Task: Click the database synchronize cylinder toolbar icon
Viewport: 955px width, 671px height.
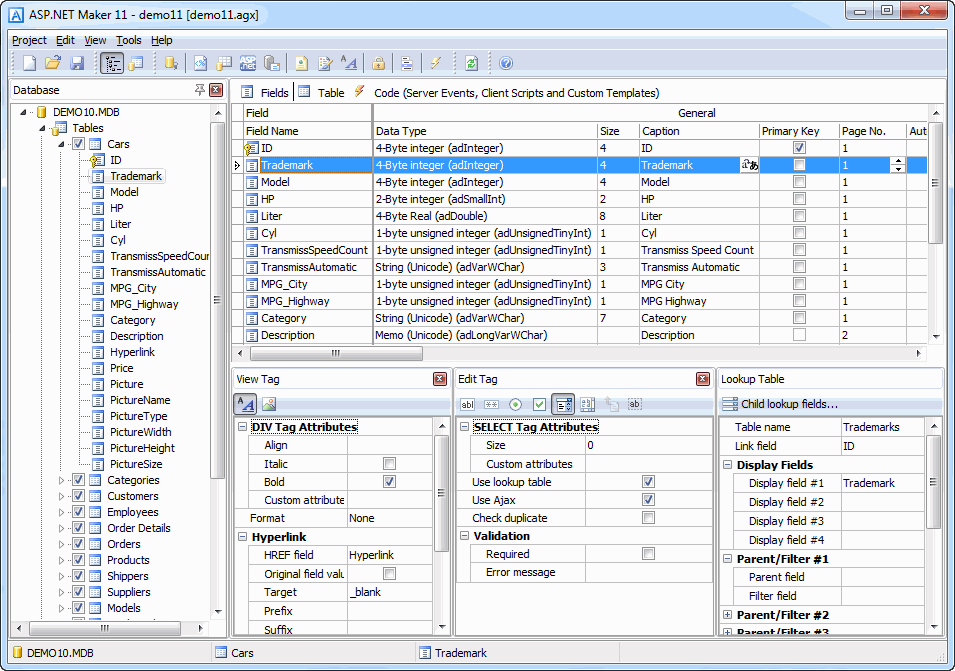Action: 171,63
